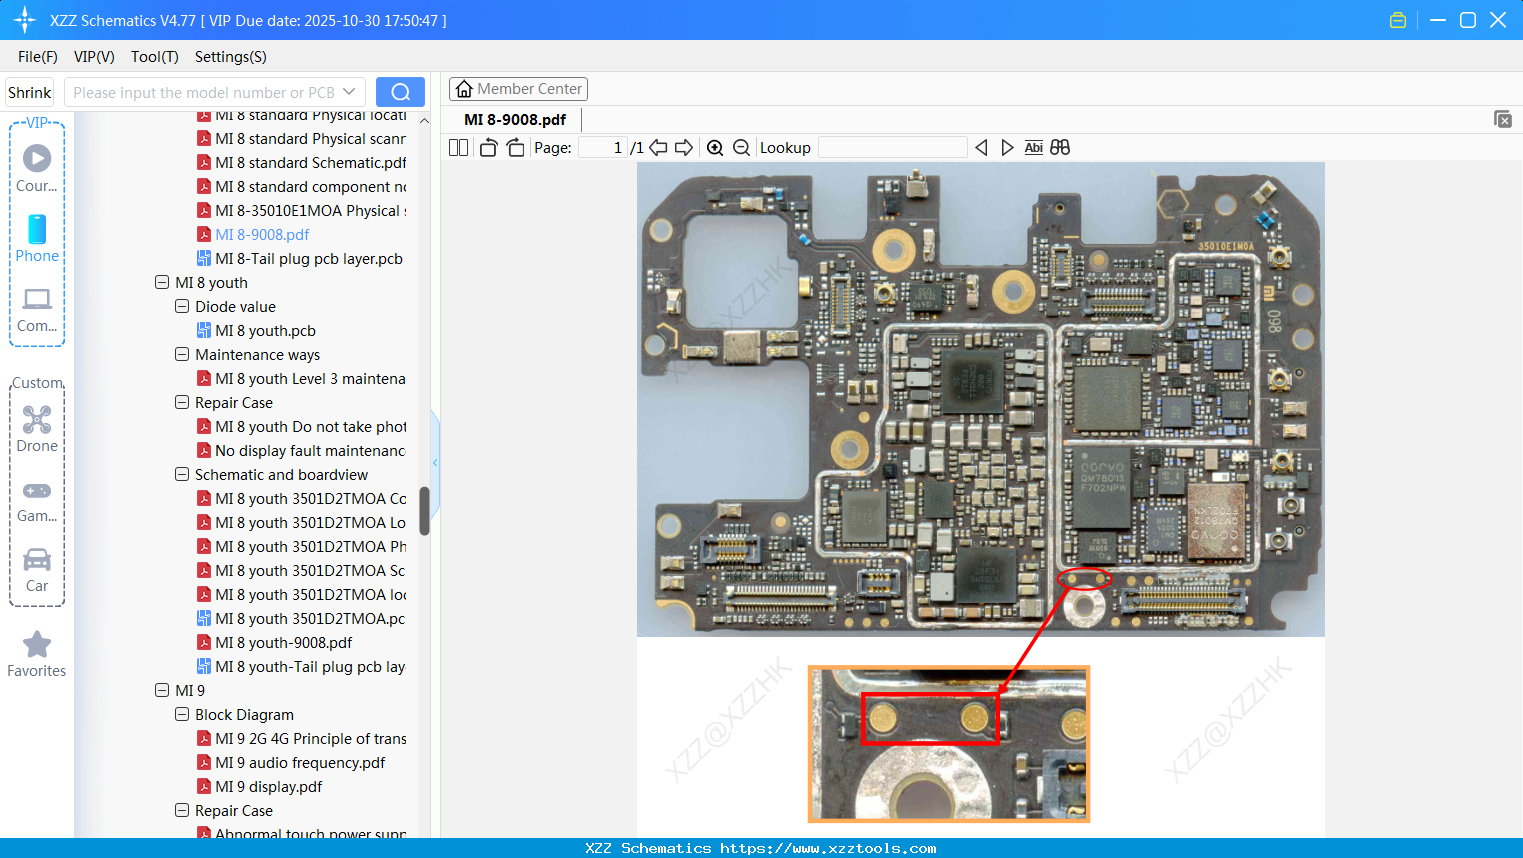Collapse the Maintenance ways folder
This screenshot has height=858, width=1523.
point(182,355)
